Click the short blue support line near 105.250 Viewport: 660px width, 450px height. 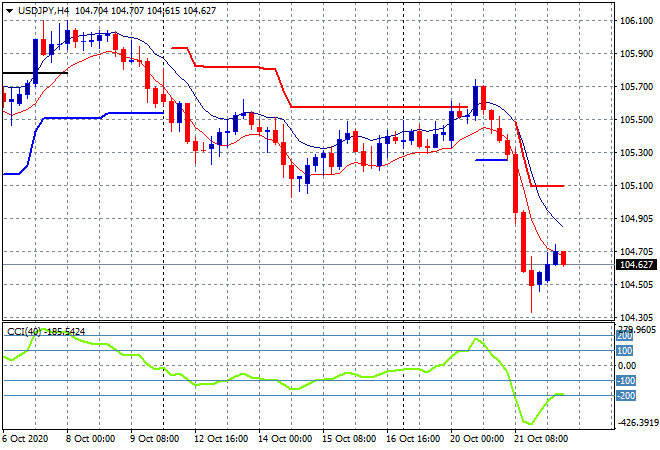point(491,160)
